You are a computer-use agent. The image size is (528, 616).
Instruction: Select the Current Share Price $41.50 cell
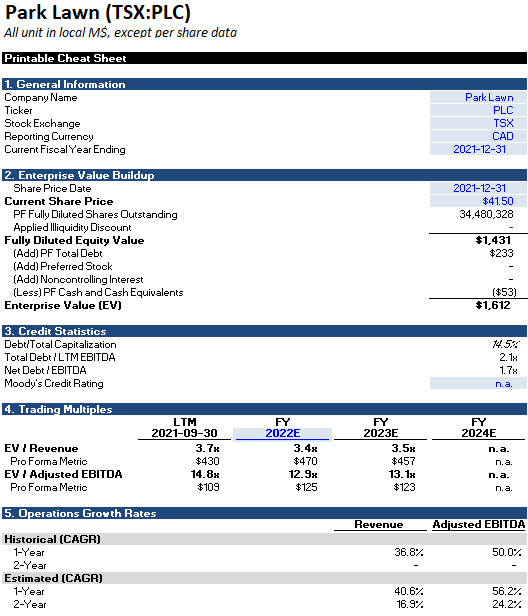[478, 201]
